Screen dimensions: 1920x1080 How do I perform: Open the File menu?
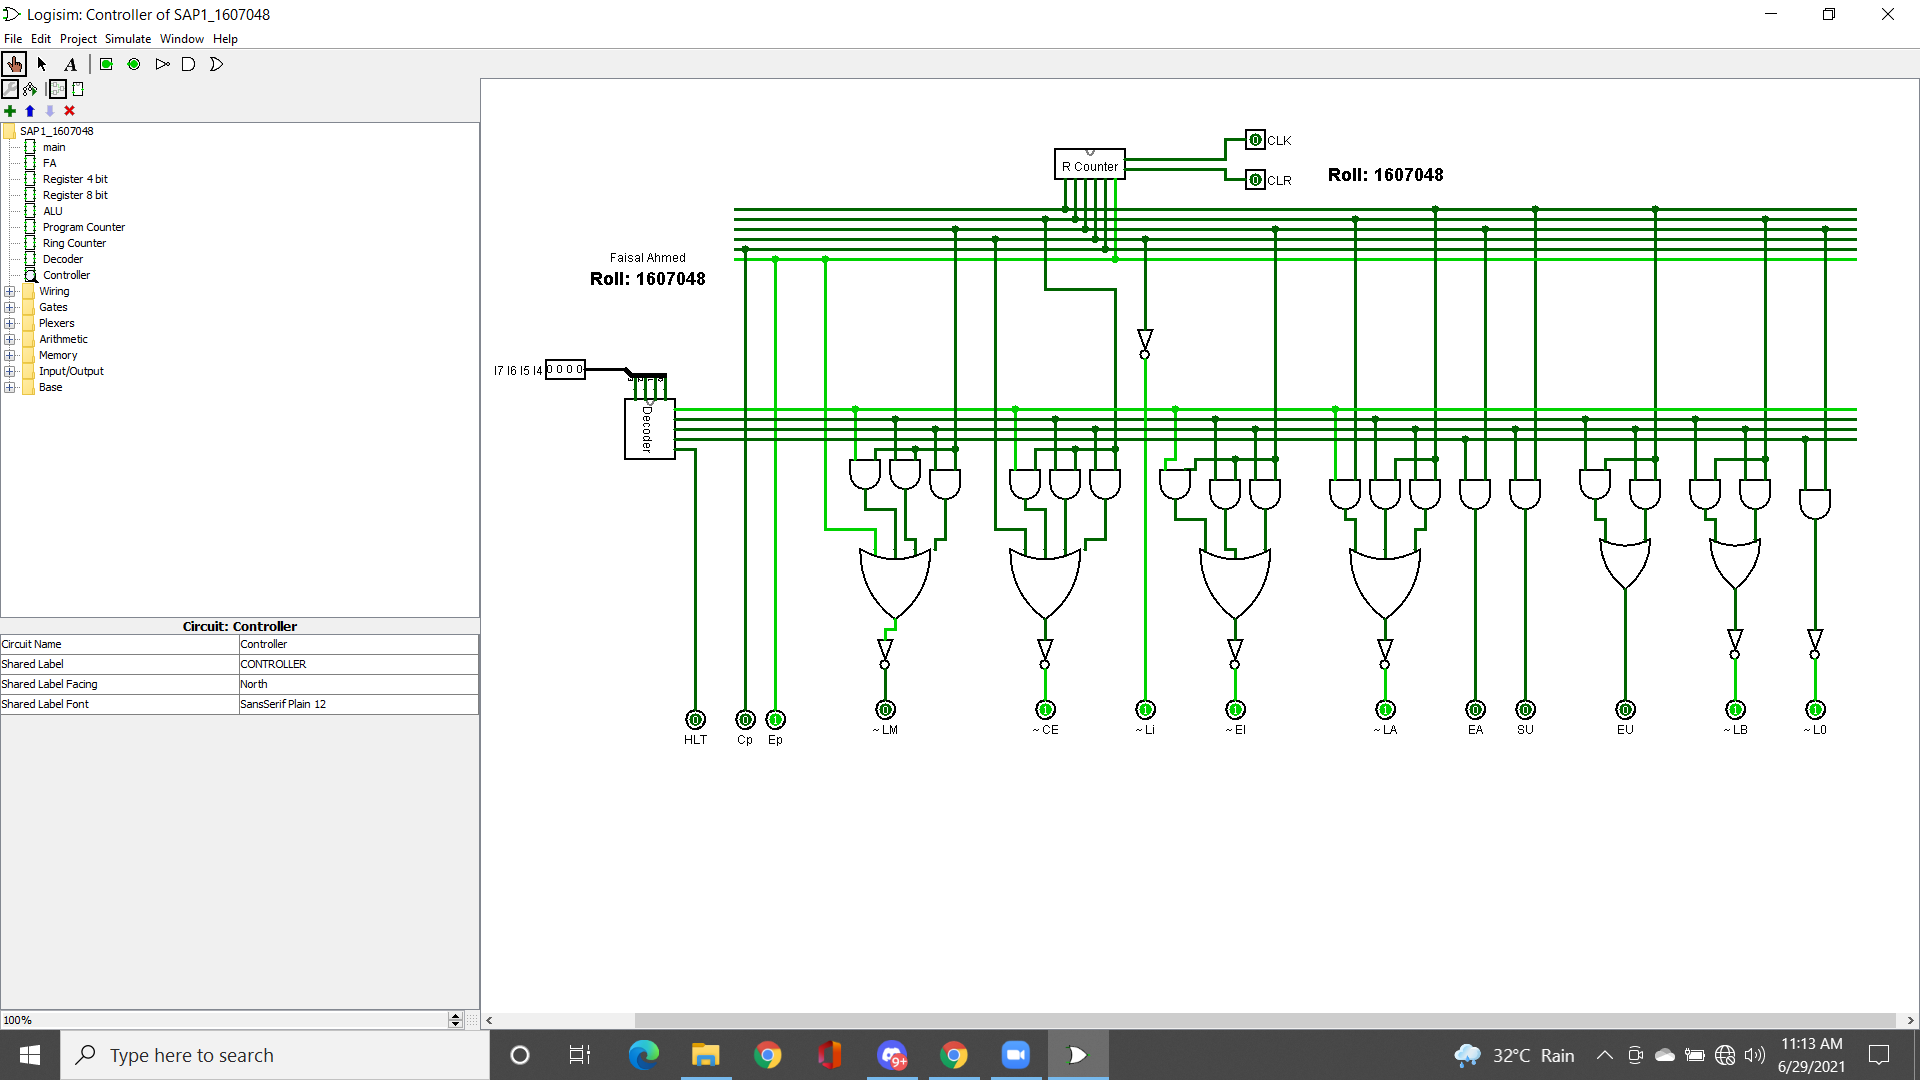pos(13,39)
